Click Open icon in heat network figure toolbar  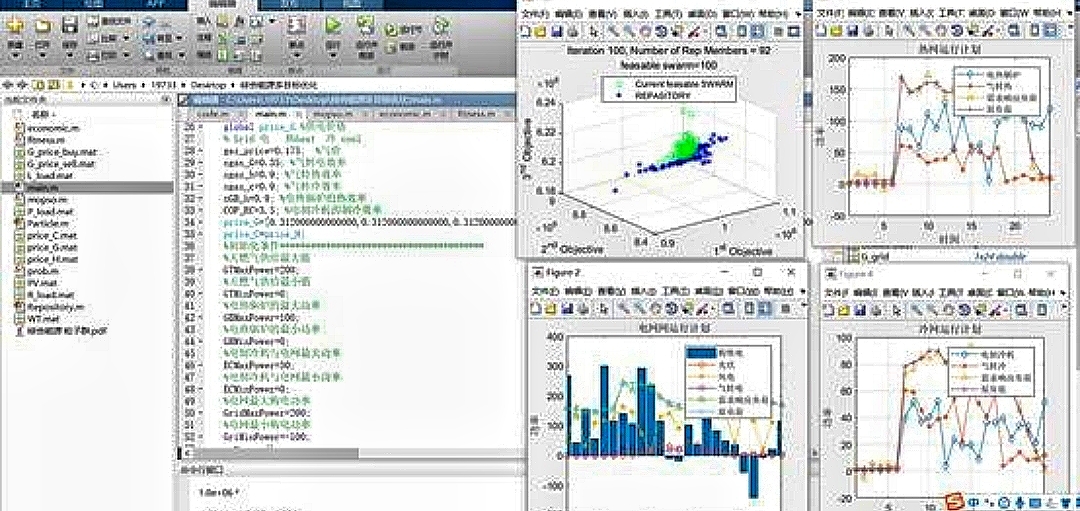click(x=836, y=30)
